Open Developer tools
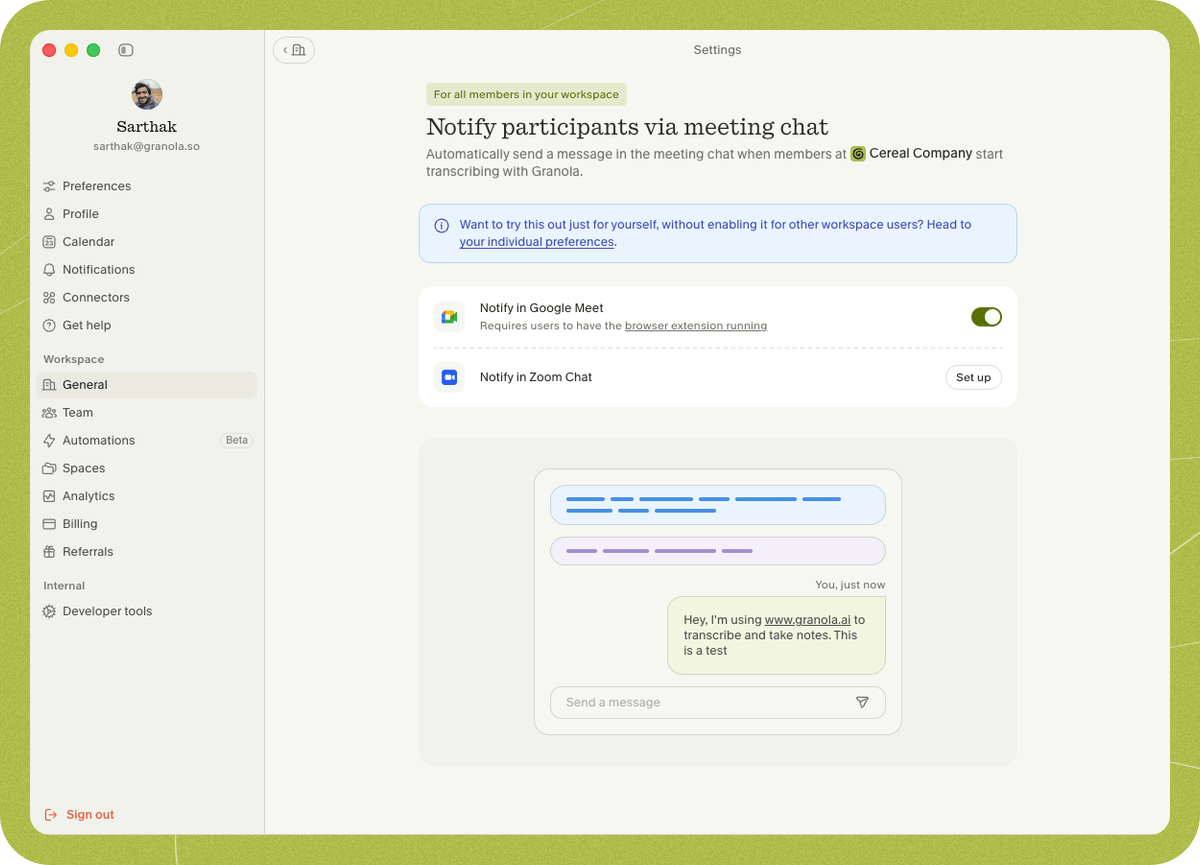The height and width of the screenshot is (865, 1200). pyautogui.click(x=146, y=612)
